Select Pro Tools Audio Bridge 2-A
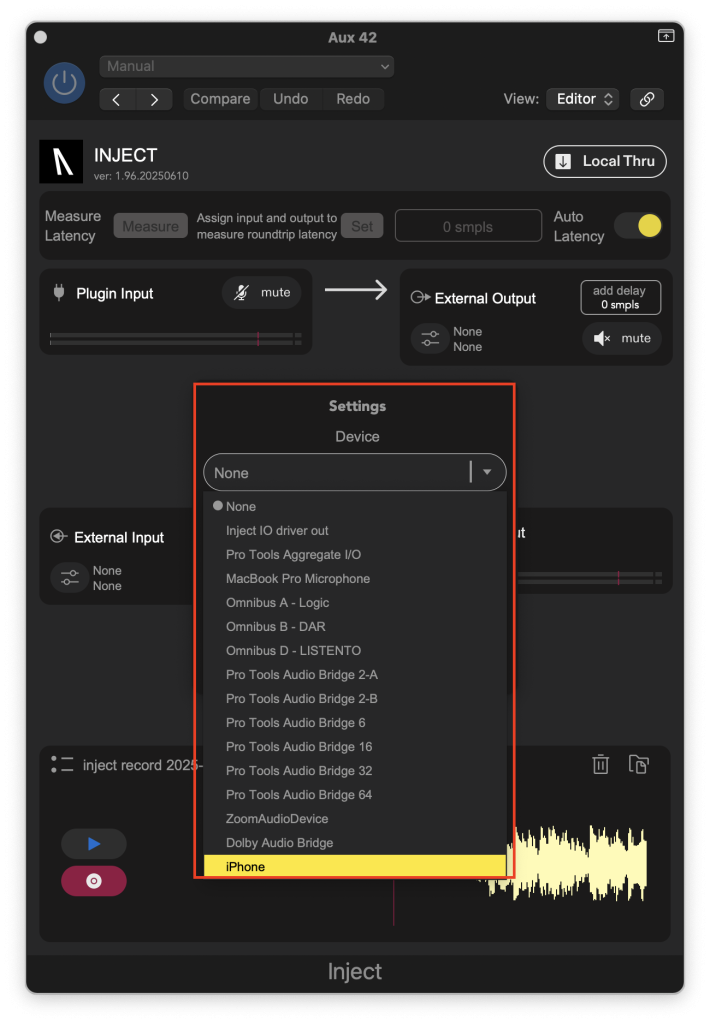The width and height of the screenshot is (710, 1024). [x=355, y=675]
